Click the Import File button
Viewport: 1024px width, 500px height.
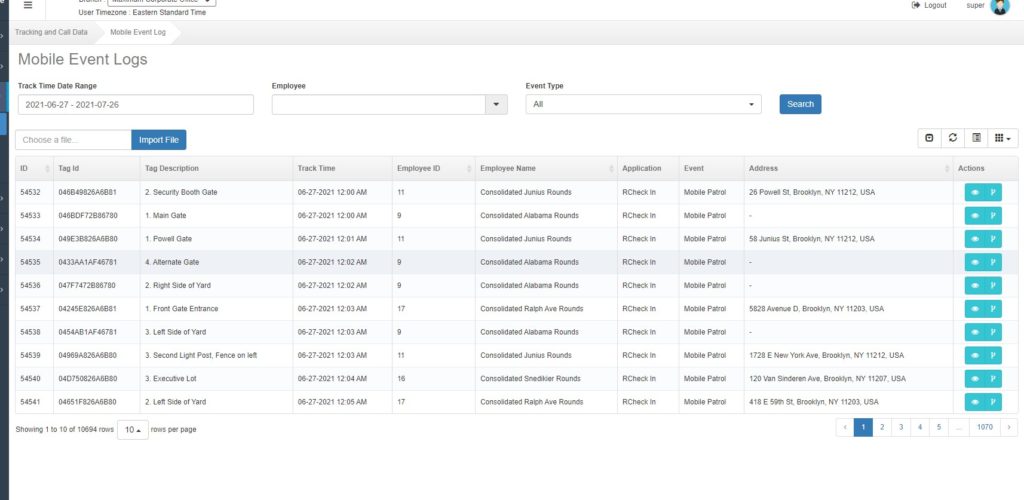tap(158, 140)
